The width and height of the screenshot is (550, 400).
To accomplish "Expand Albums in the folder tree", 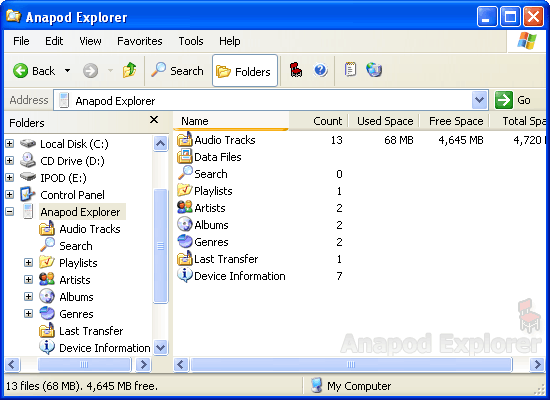I will pos(28,296).
